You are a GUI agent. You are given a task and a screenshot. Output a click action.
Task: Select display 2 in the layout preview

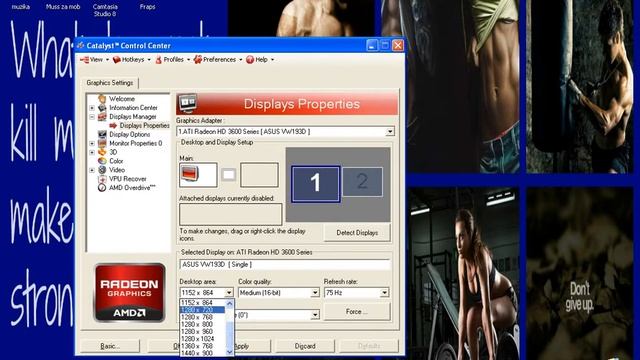pyautogui.click(x=362, y=182)
